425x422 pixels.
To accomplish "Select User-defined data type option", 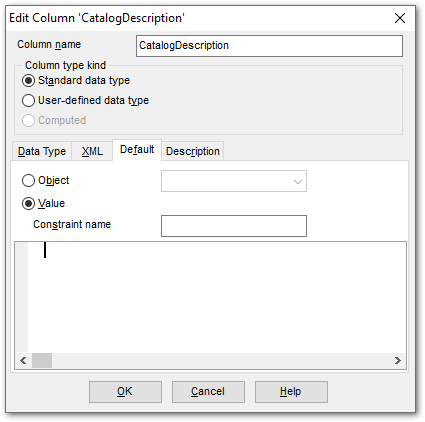I will coord(85,100).
